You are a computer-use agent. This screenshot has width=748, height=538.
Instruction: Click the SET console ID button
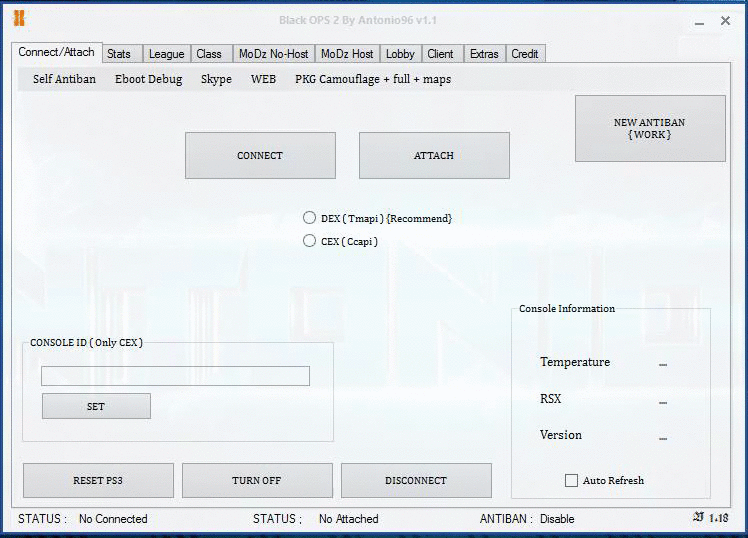pyautogui.click(x=96, y=406)
